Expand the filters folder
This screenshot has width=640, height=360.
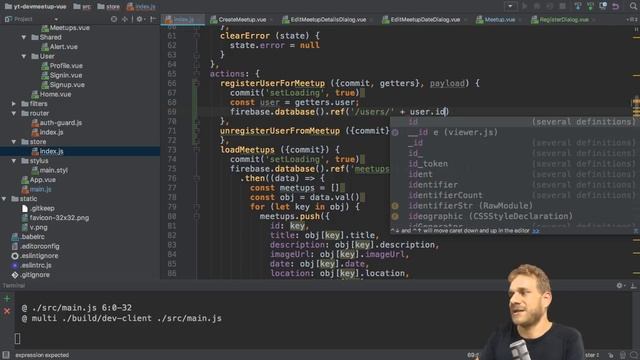(14, 104)
